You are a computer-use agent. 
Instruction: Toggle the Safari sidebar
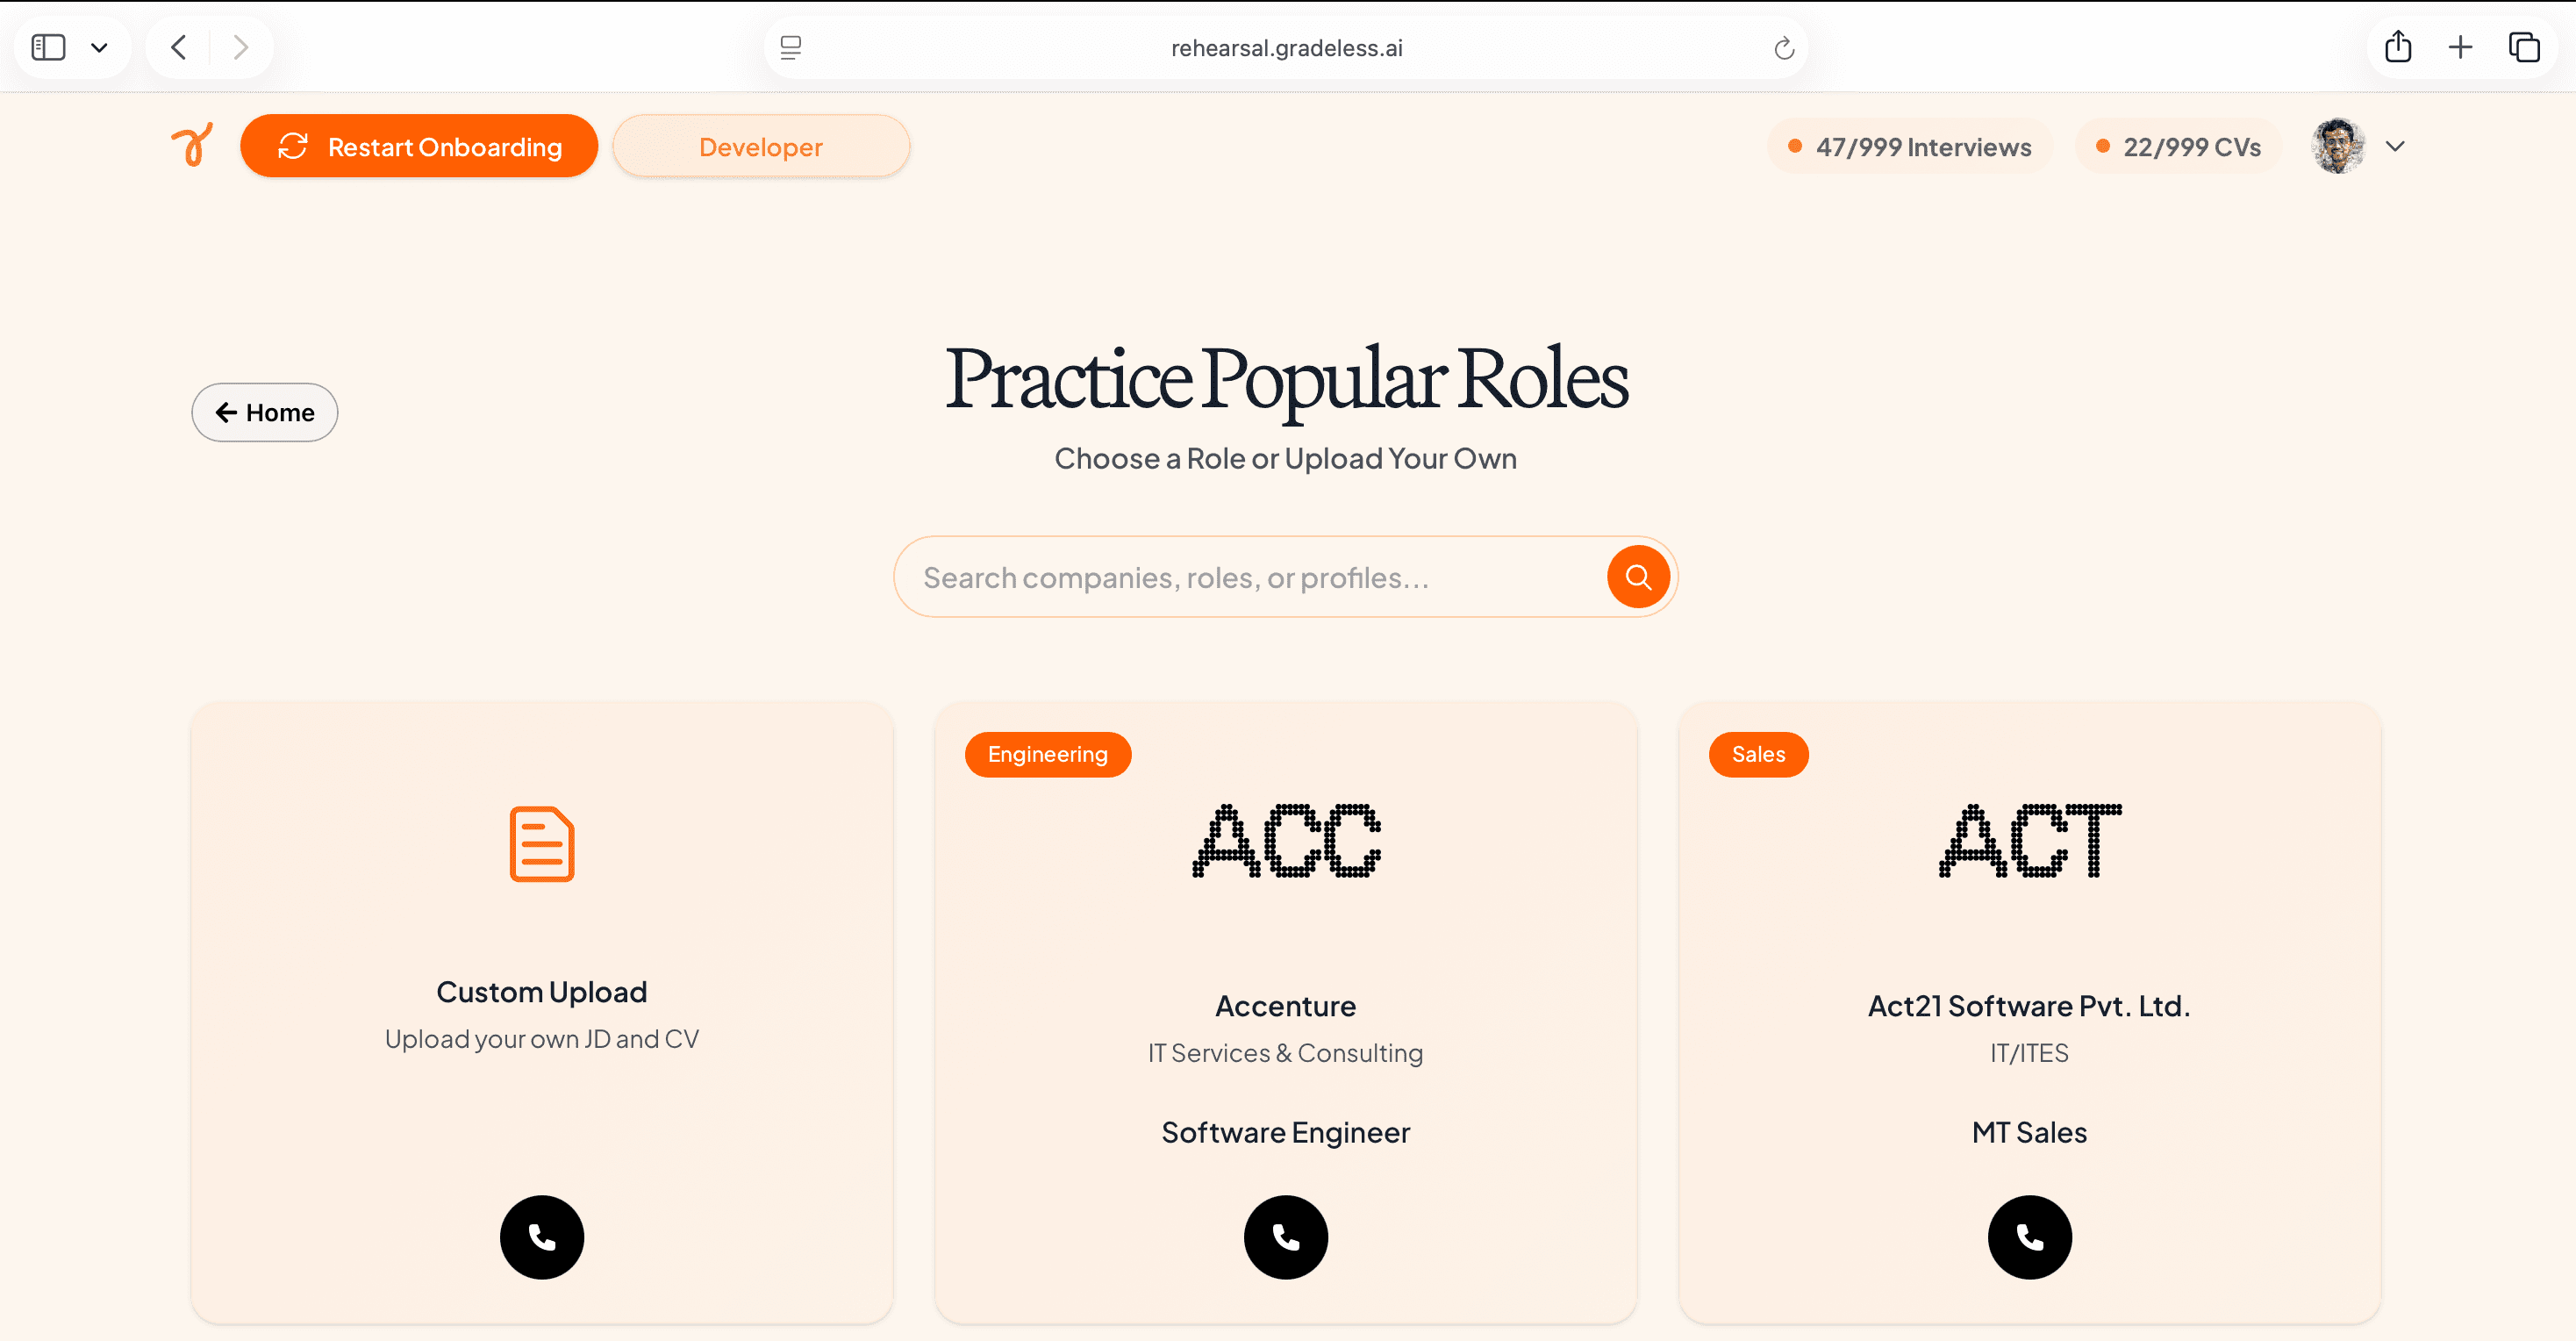point(47,47)
